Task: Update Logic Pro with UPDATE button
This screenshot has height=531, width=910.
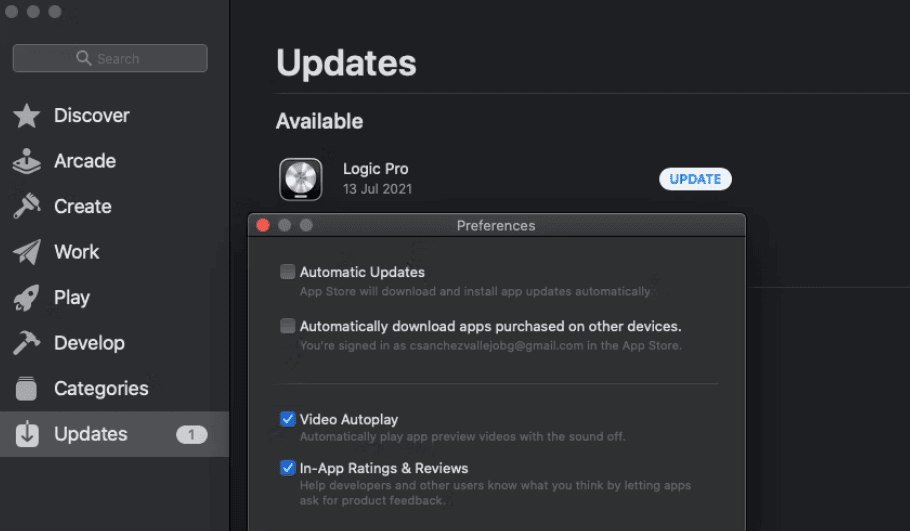Action: coord(695,179)
